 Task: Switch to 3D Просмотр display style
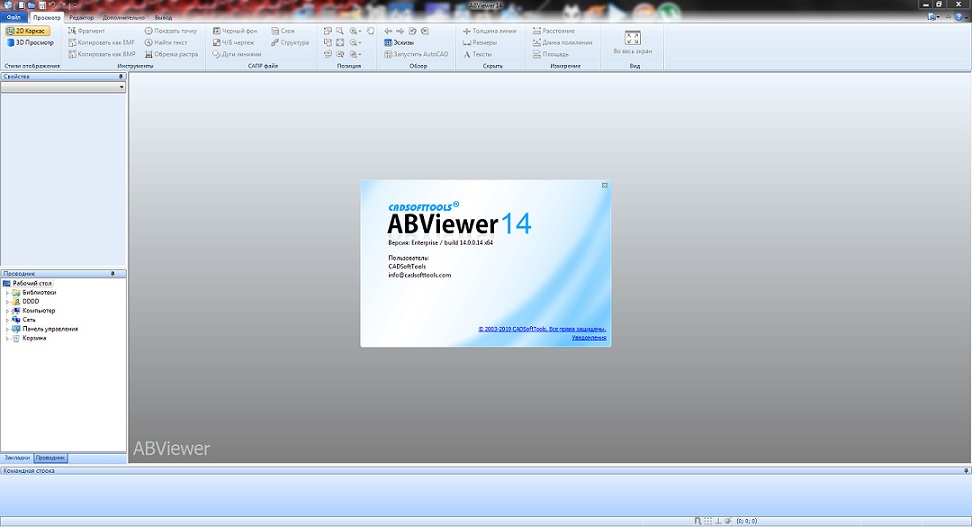click(30, 43)
